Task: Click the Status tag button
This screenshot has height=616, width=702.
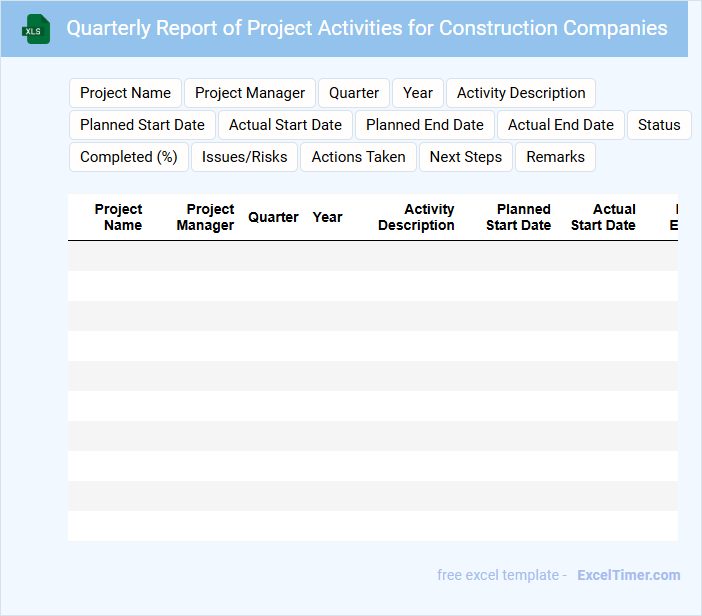Action: [x=659, y=125]
